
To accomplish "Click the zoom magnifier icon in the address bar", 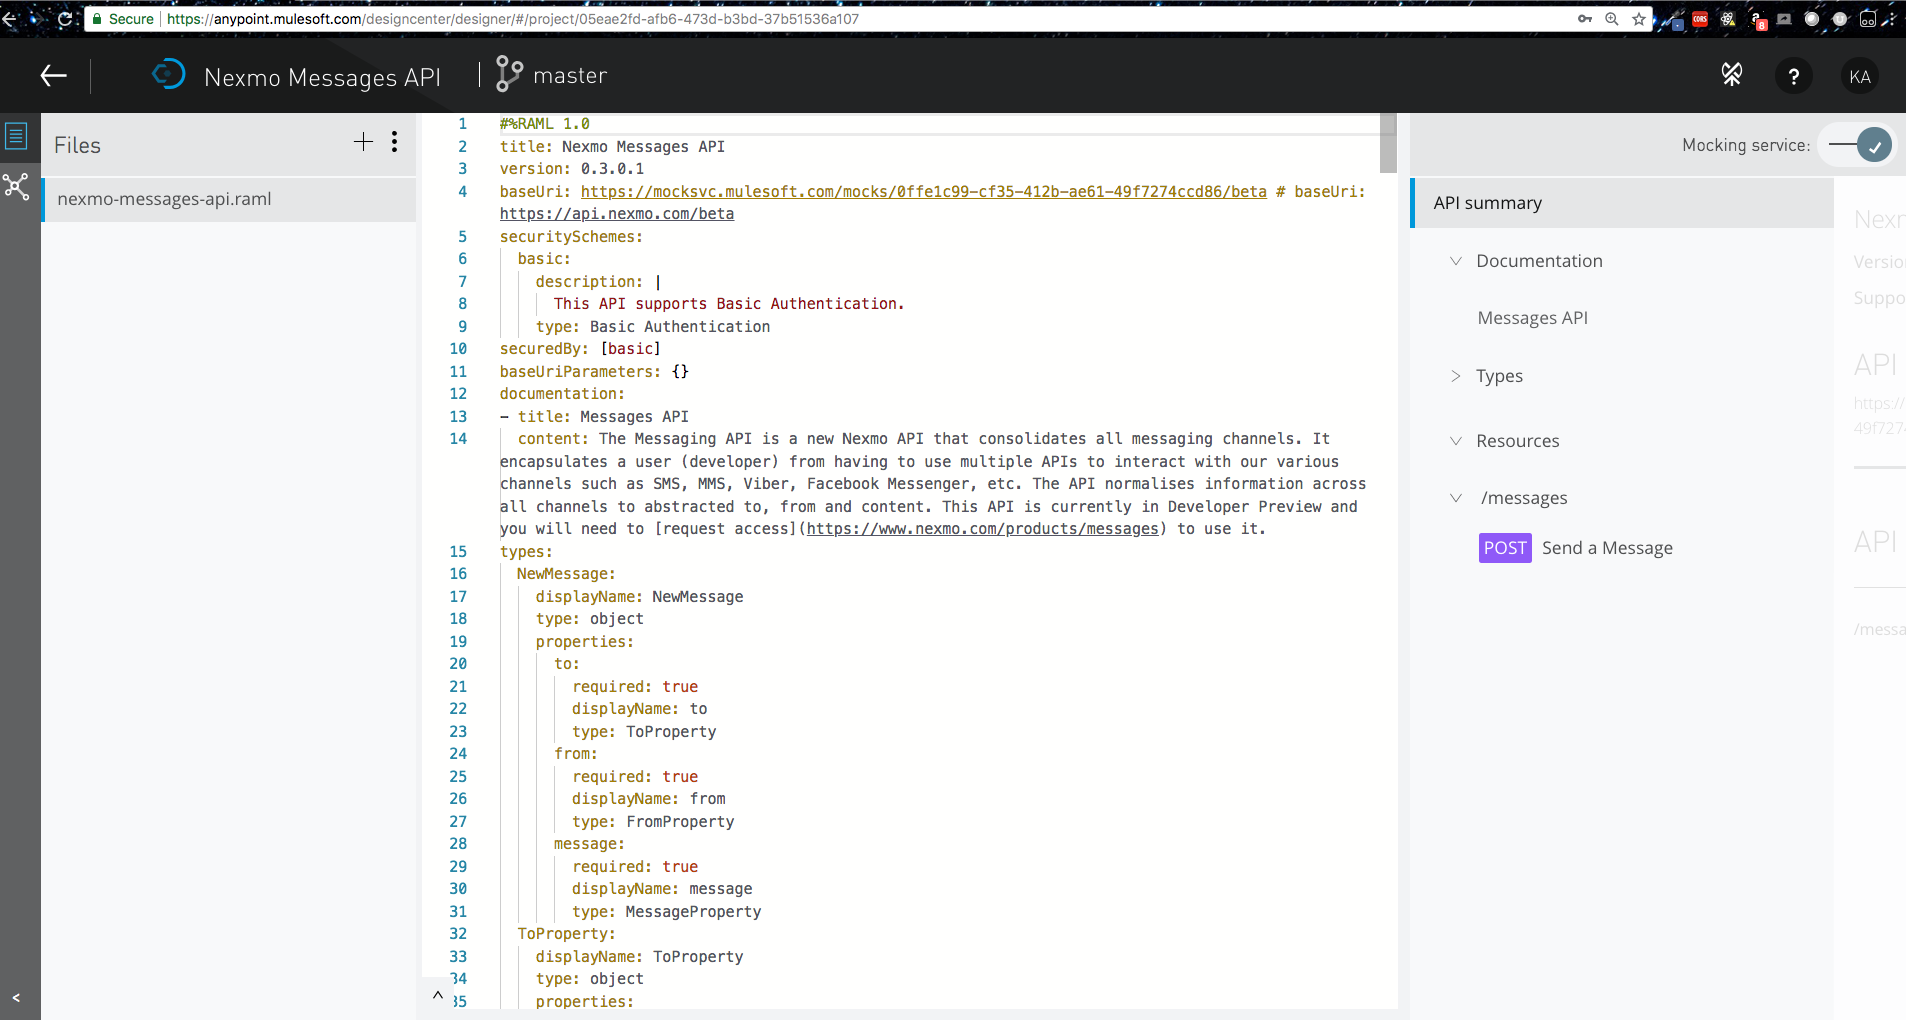I will [x=1612, y=19].
